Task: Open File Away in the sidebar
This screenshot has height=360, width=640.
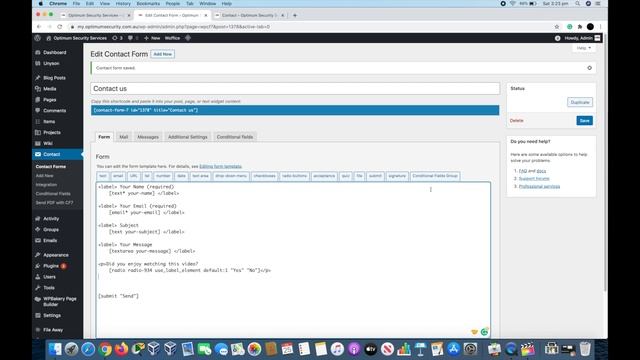Action: [x=53, y=330]
